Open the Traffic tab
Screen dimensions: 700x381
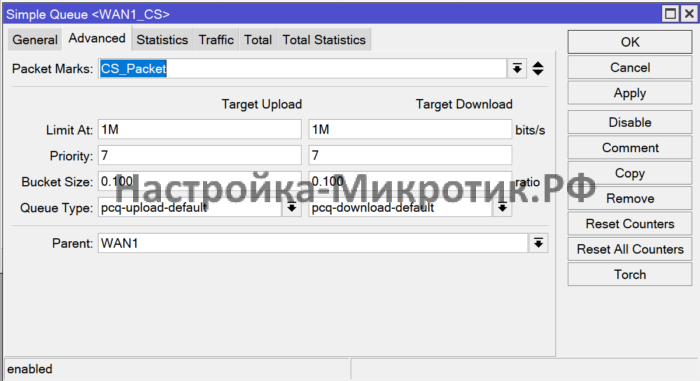(216, 40)
